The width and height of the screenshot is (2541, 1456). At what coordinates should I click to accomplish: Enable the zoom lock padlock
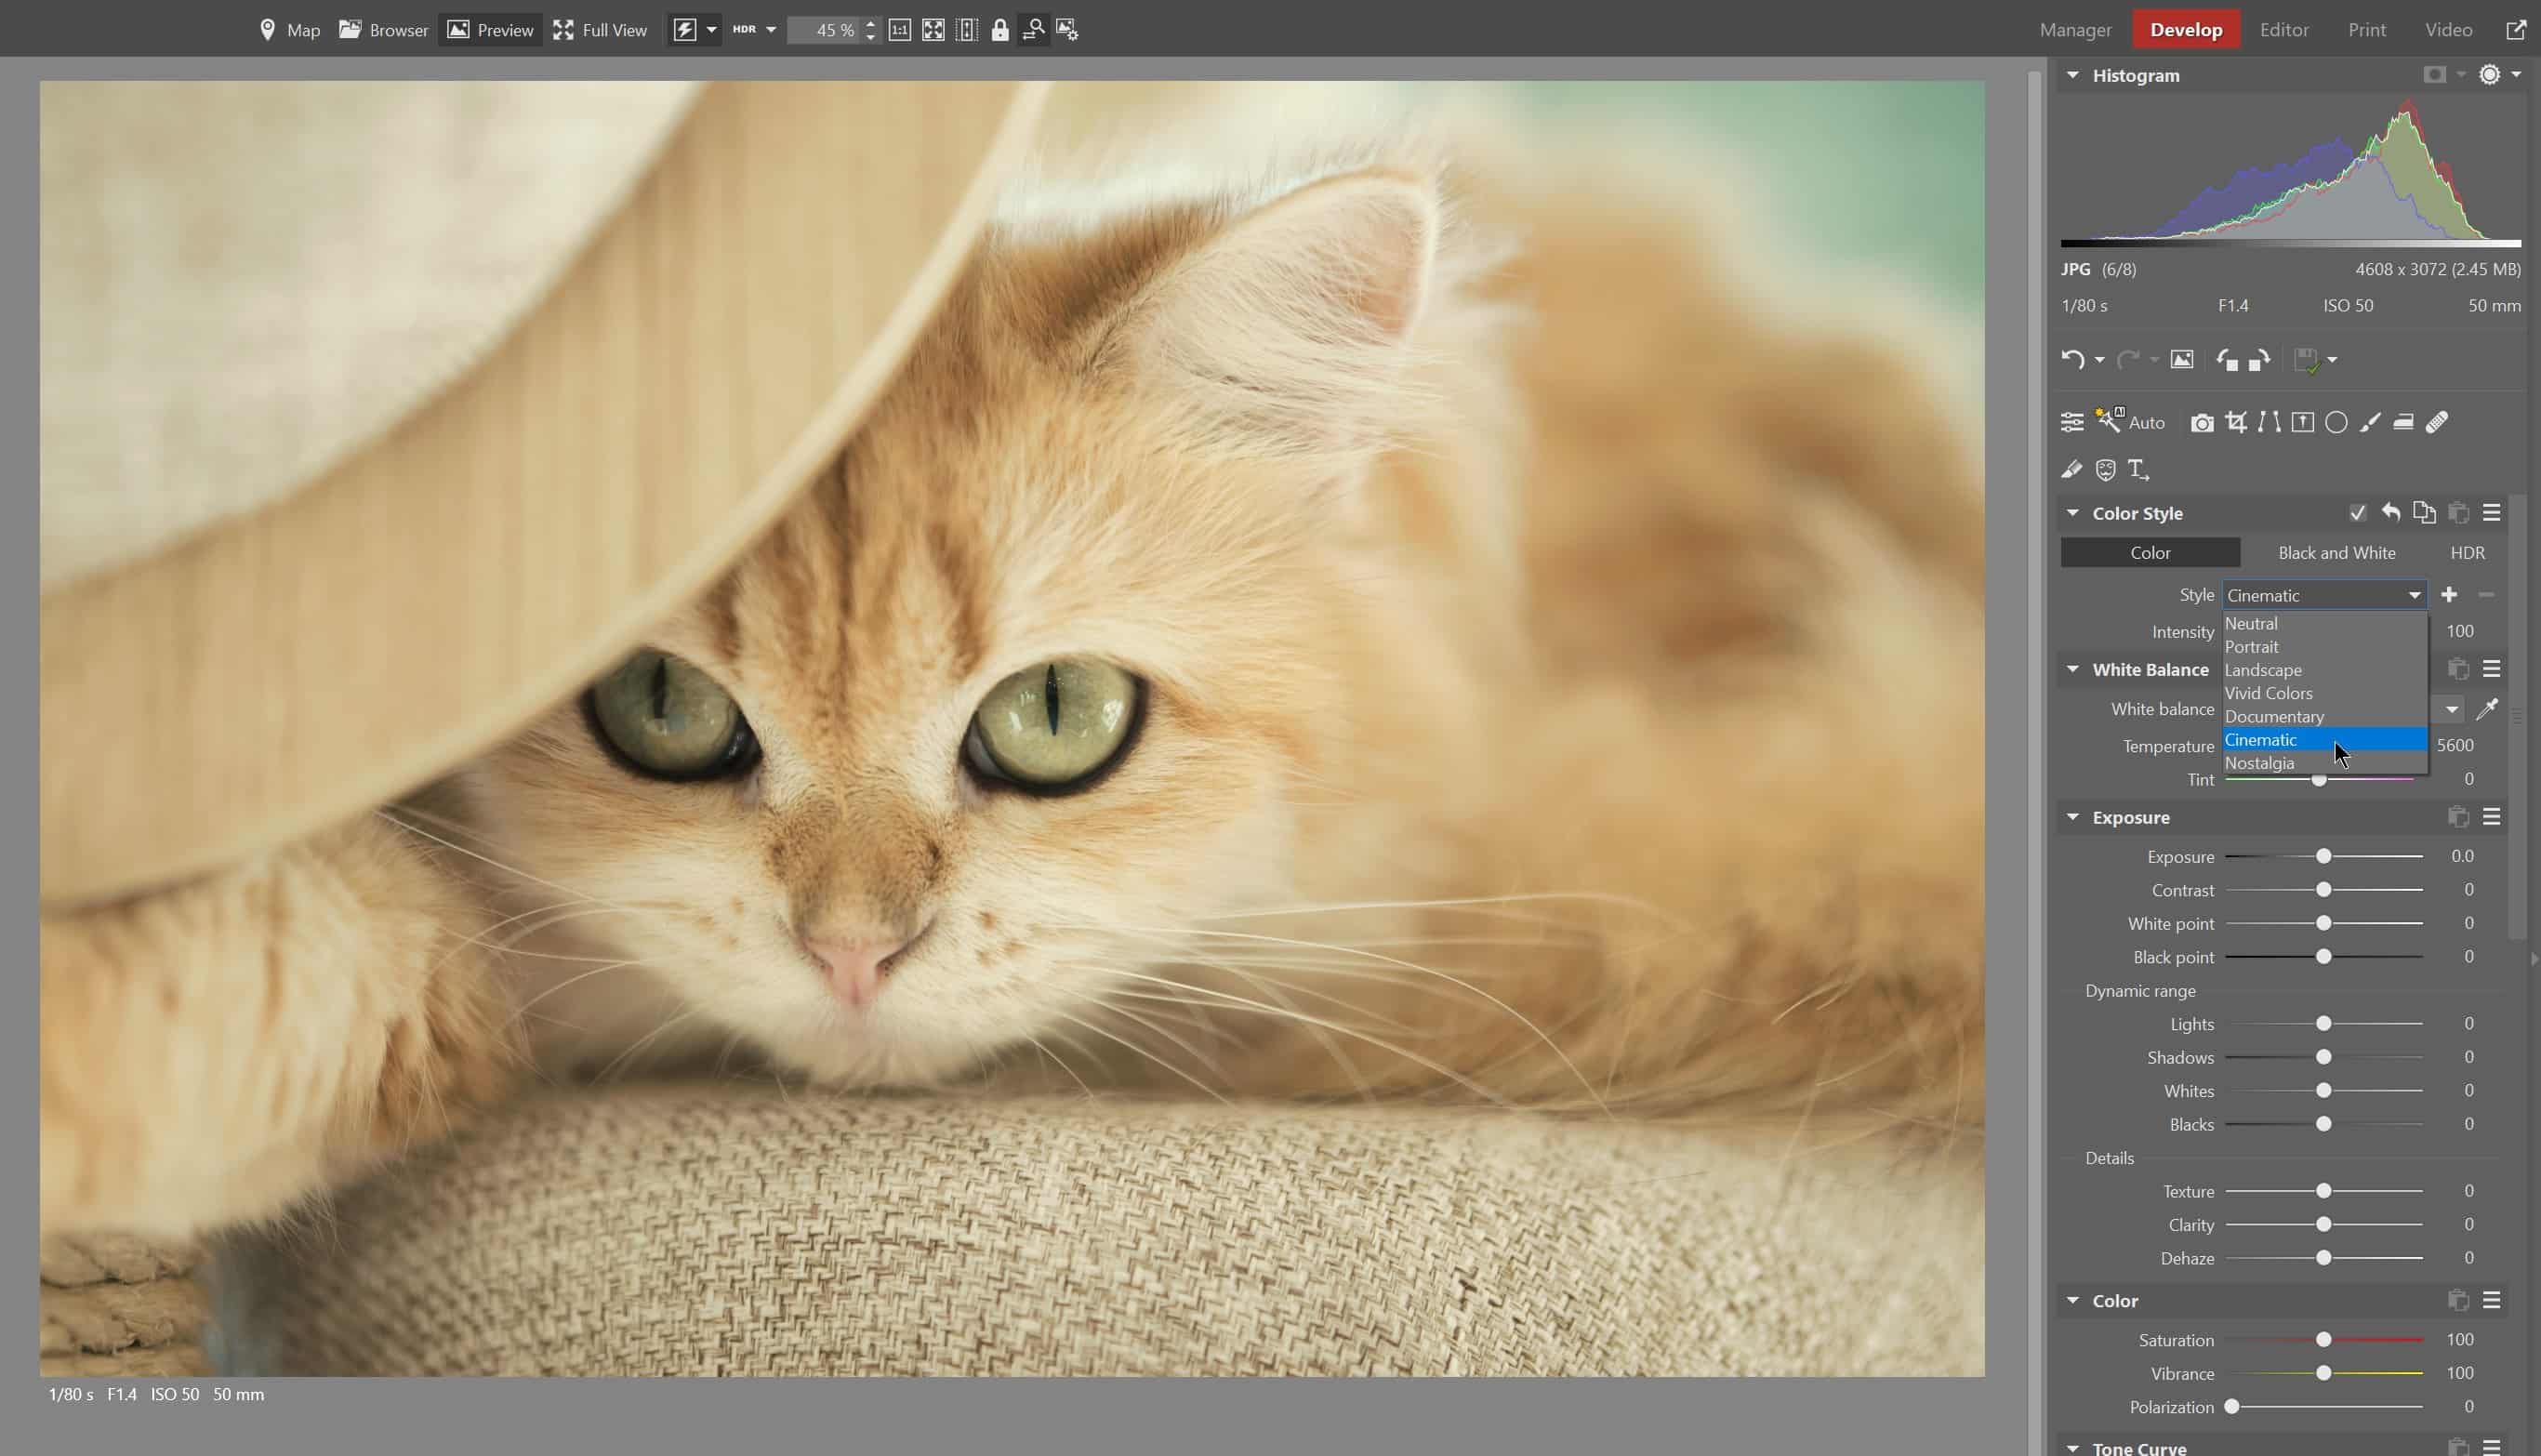pyautogui.click(x=1000, y=30)
